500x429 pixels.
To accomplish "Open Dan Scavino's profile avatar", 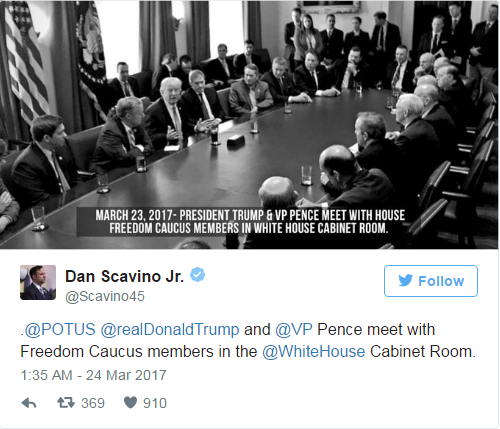I will coord(38,282).
